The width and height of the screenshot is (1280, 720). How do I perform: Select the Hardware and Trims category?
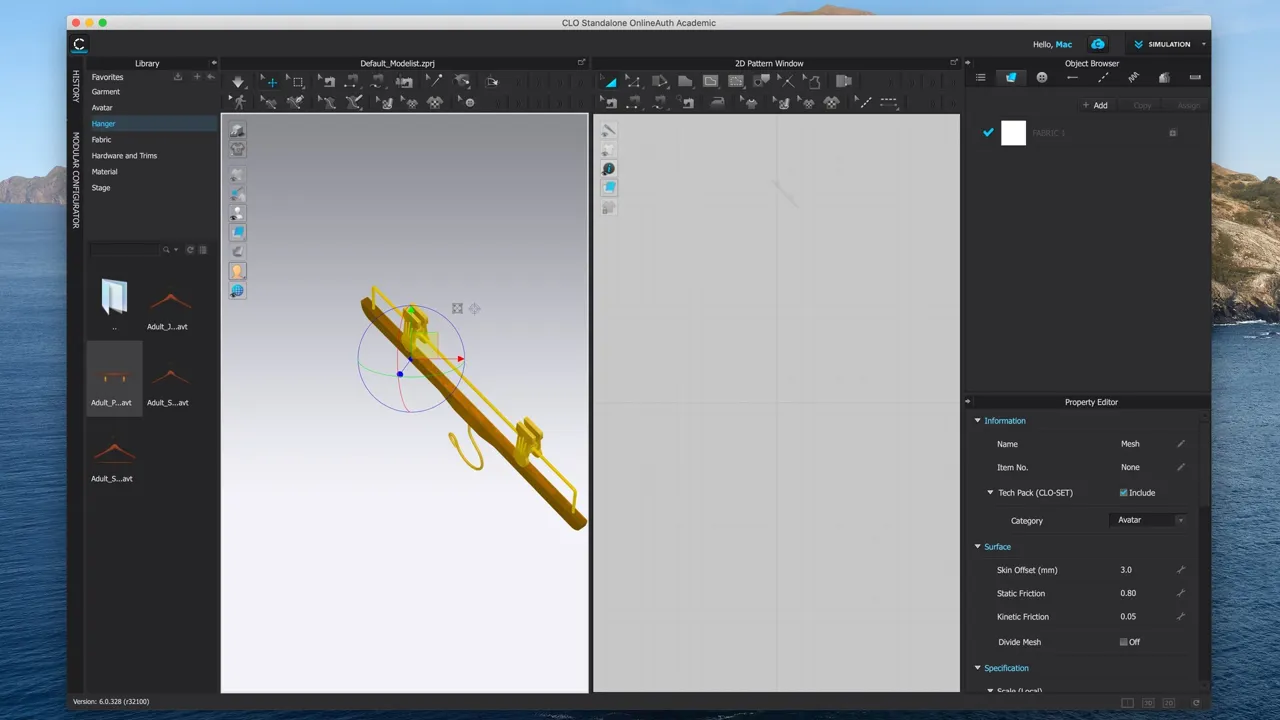pyautogui.click(x=124, y=156)
